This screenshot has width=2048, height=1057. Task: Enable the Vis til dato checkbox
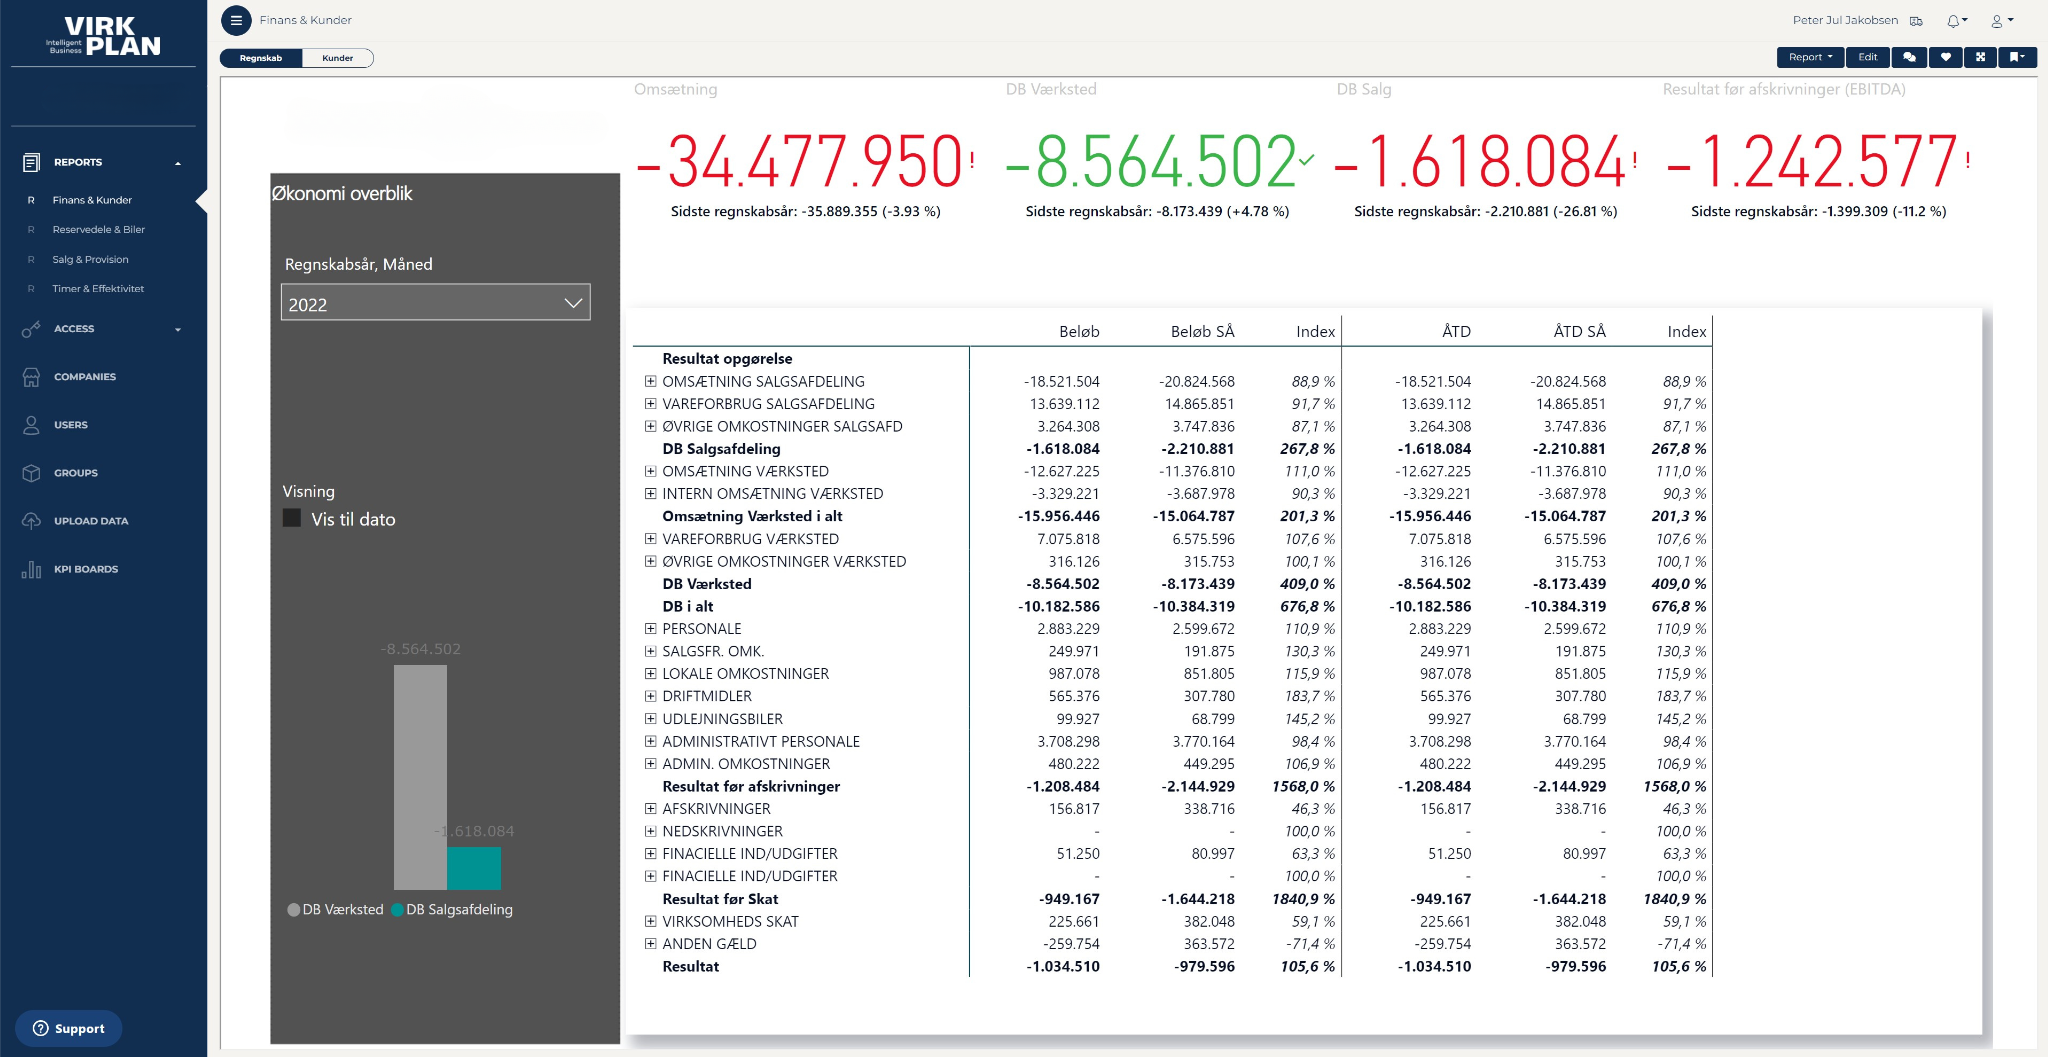coord(292,518)
